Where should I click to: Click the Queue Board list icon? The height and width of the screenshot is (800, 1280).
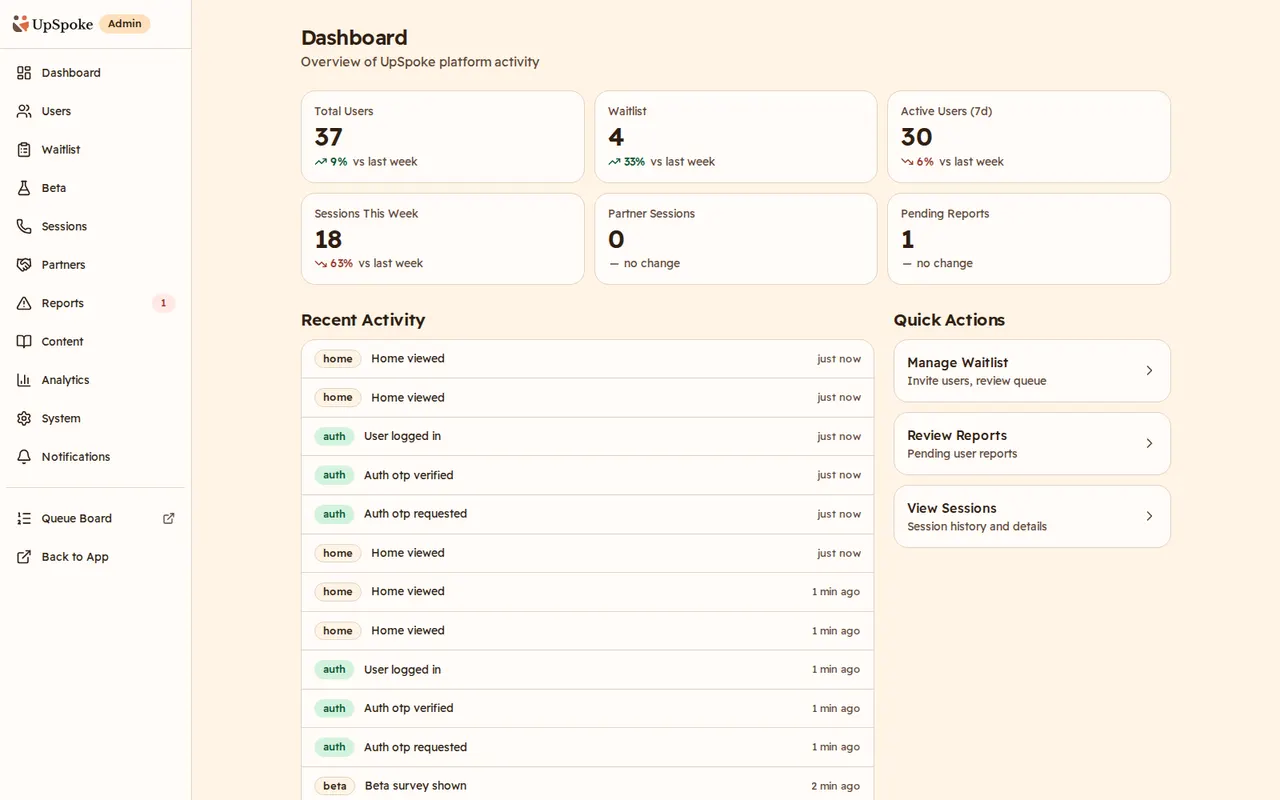[x=24, y=519]
